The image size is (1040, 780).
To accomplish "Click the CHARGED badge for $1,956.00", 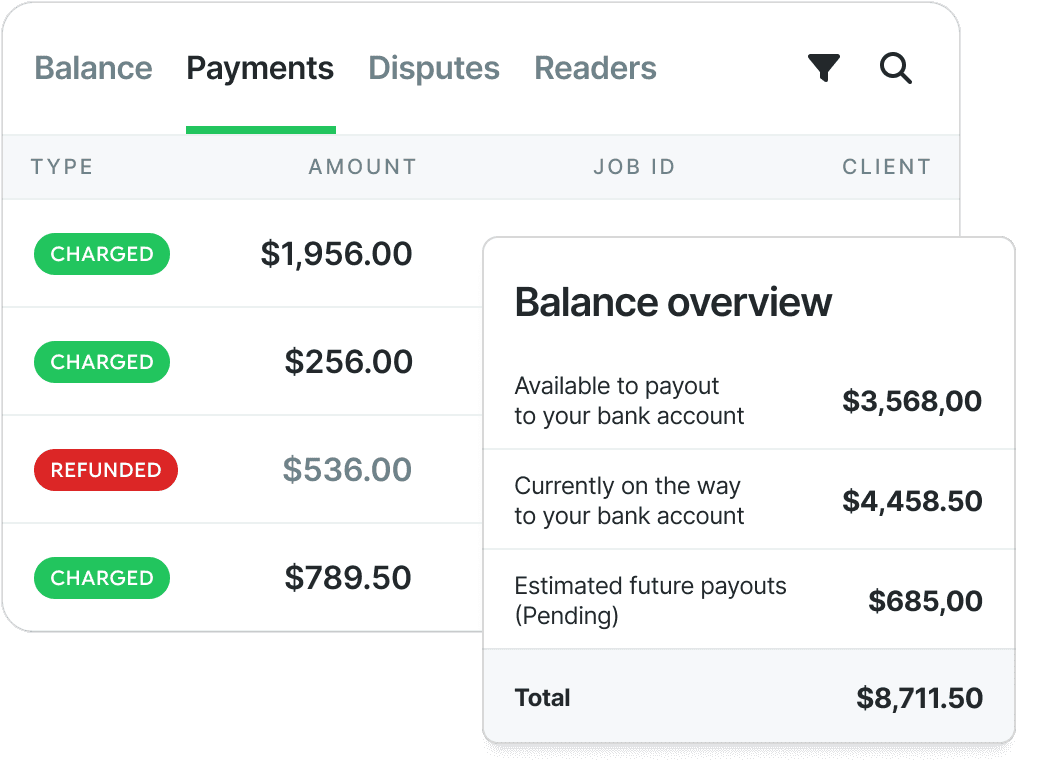I will (x=102, y=254).
